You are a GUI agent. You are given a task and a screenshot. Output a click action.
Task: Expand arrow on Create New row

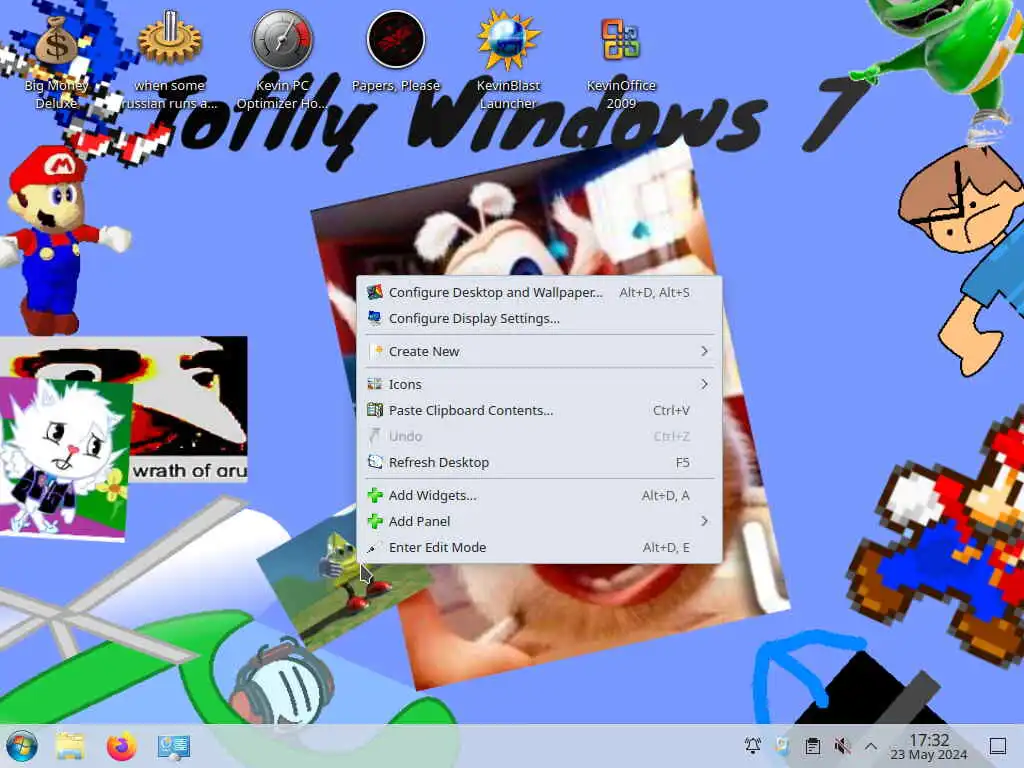[x=704, y=351]
